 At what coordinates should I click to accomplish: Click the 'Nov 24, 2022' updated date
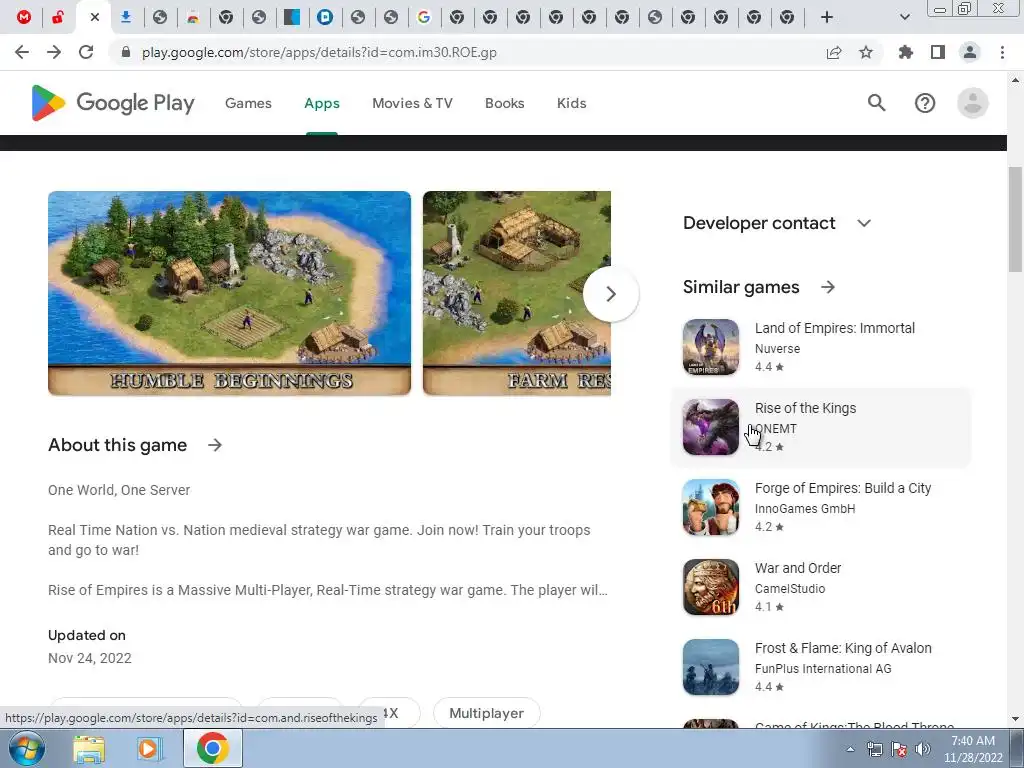pyautogui.click(x=89, y=658)
